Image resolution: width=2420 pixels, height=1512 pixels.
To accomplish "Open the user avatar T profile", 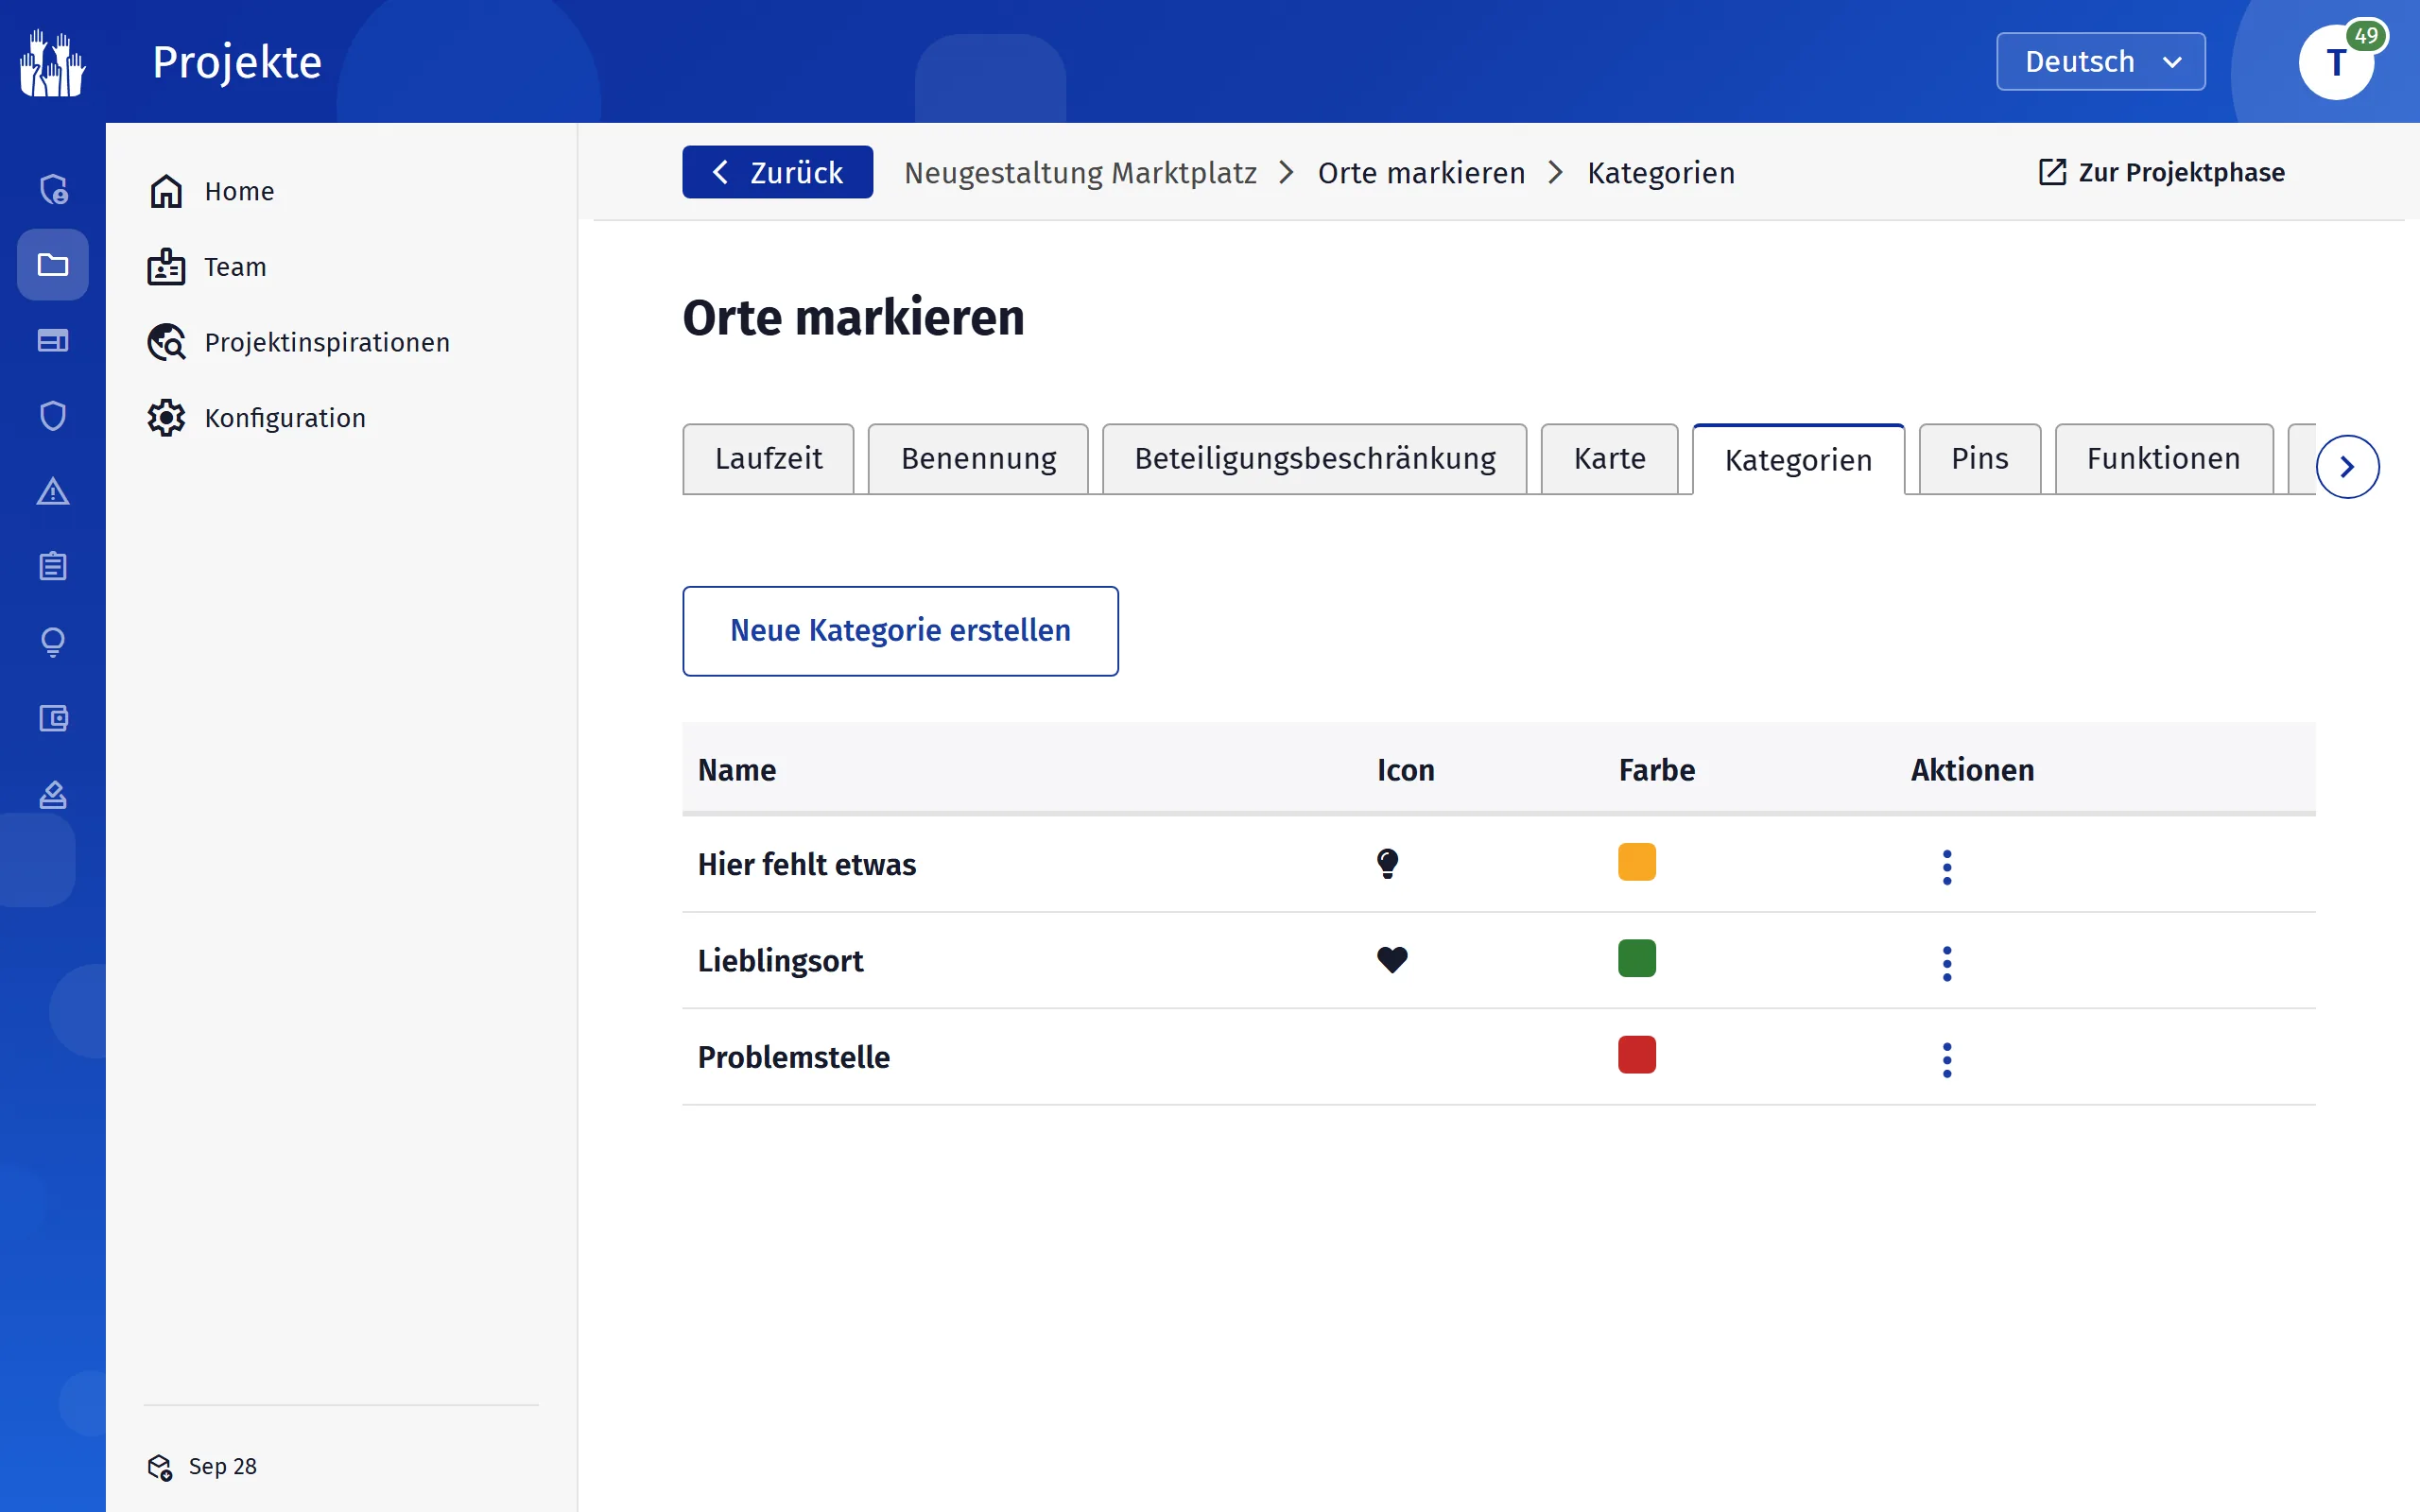I will coord(2336,63).
